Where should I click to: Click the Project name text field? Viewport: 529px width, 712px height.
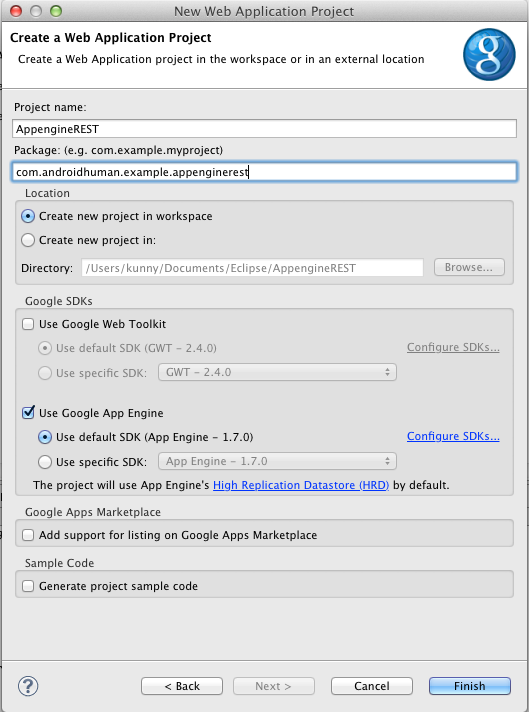tap(264, 129)
